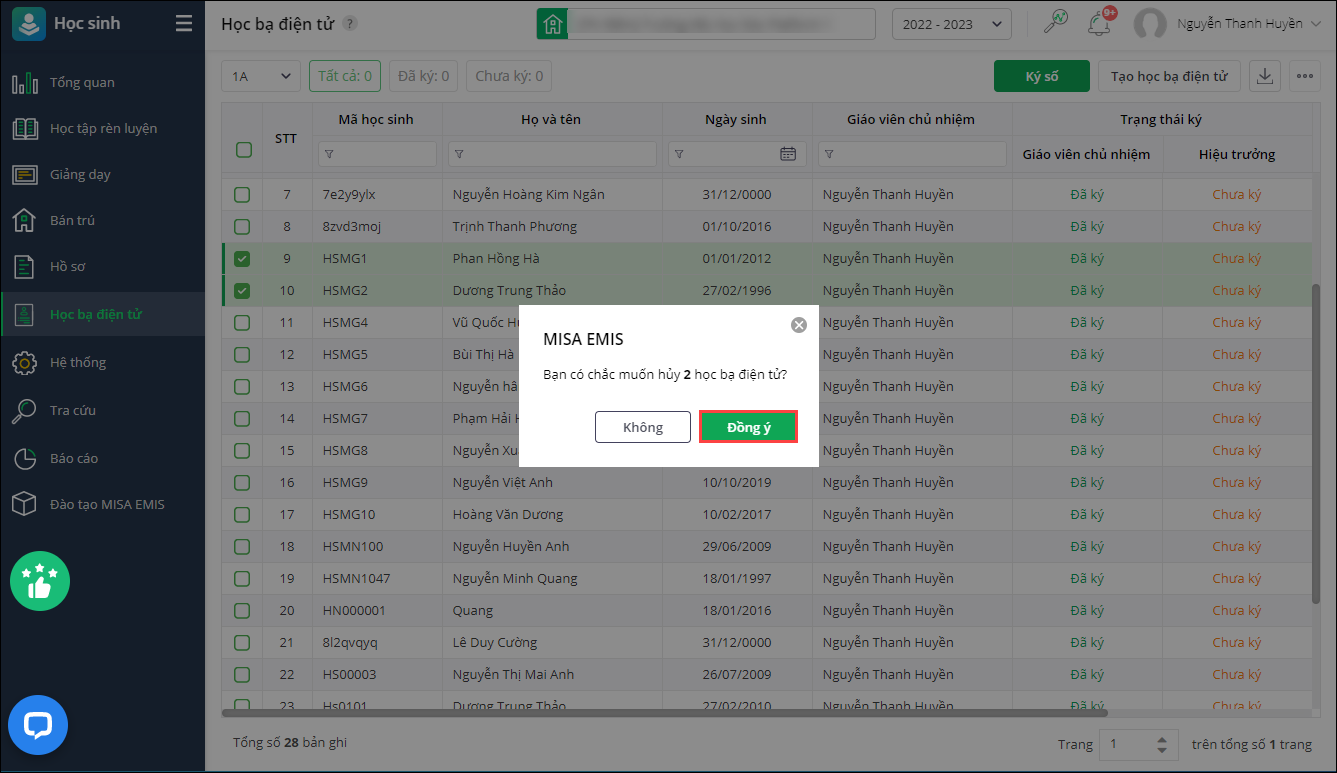Click the name Nguyễn Thị Mai Anh

[x=514, y=675]
